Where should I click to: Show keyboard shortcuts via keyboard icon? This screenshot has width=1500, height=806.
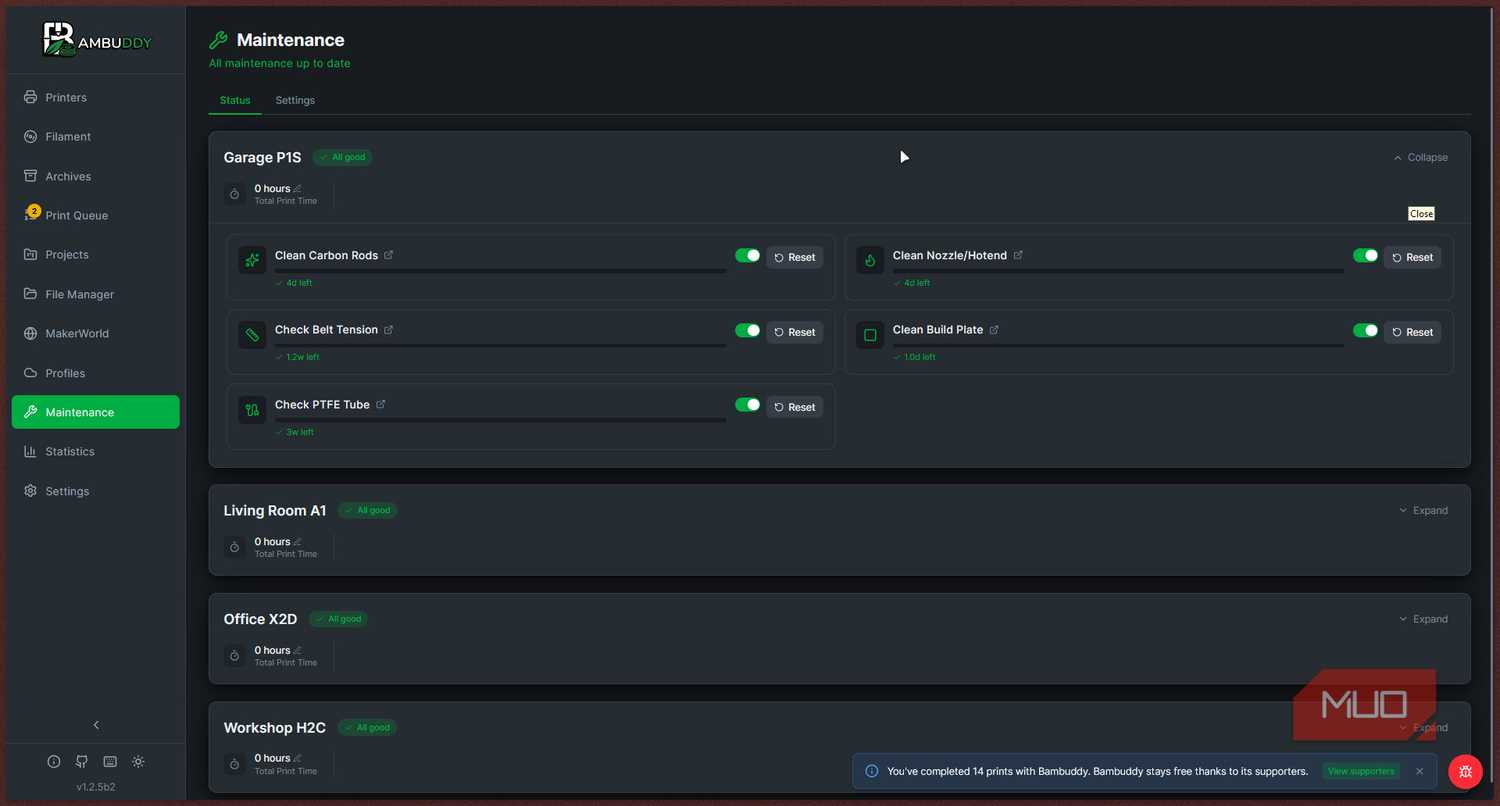pos(110,762)
